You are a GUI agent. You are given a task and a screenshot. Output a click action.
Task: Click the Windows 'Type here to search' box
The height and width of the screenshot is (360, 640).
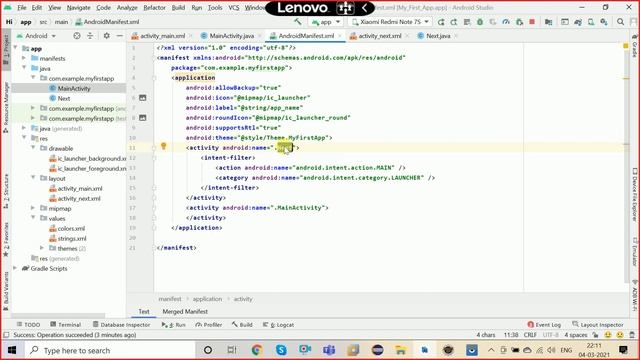point(109,350)
